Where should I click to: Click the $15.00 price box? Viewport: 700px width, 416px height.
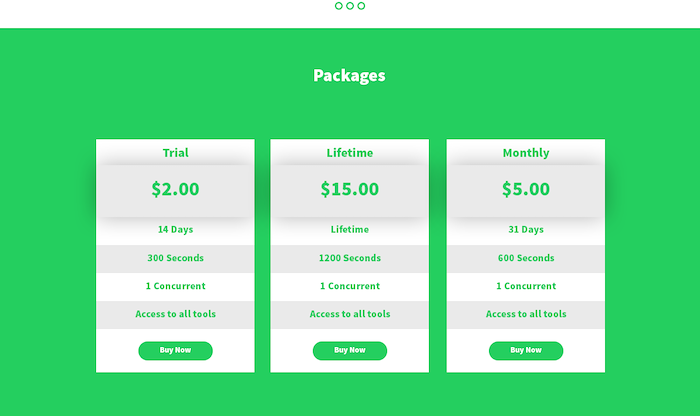tap(350, 189)
